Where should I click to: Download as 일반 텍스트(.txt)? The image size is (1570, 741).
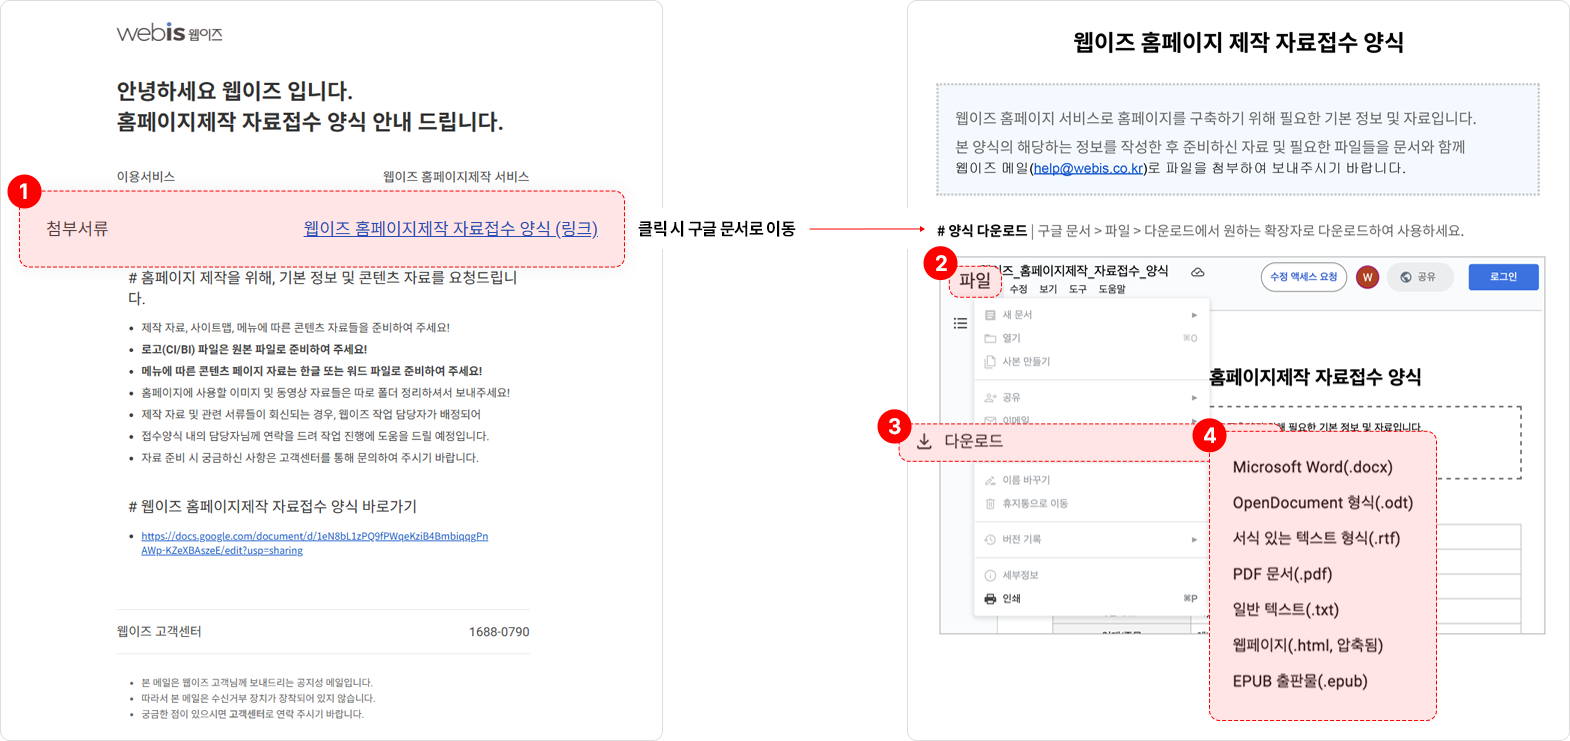(x=1285, y=609)
